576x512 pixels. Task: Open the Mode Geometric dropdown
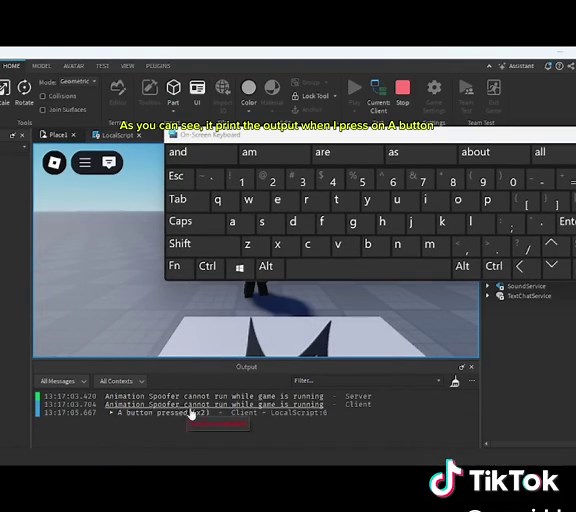click(78, 81)
